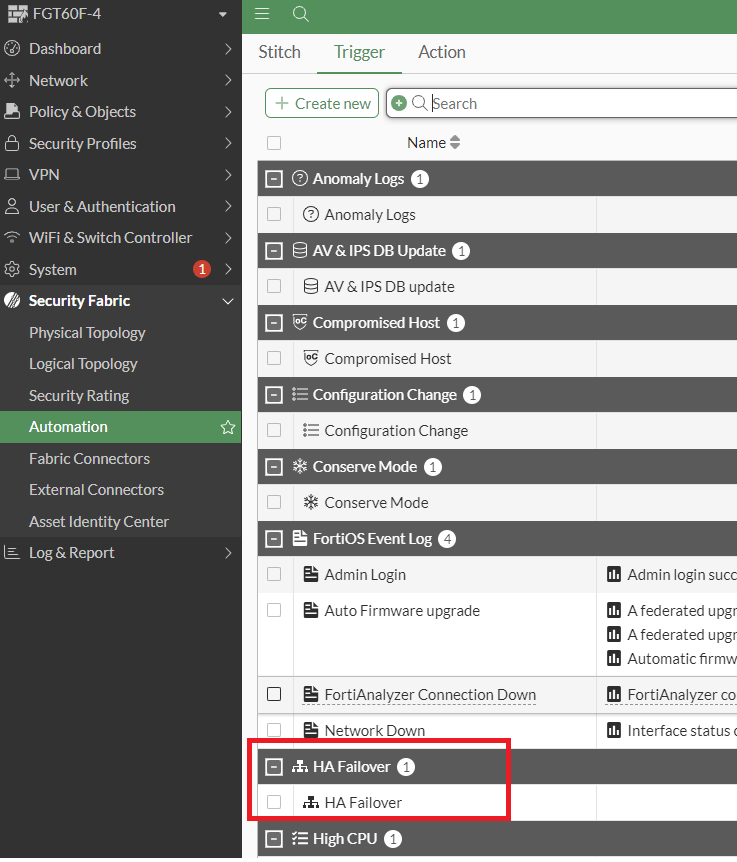Click the green plus filter icon in search box
The width and height of the screenshot is (737, 862).
pos(399,103)
